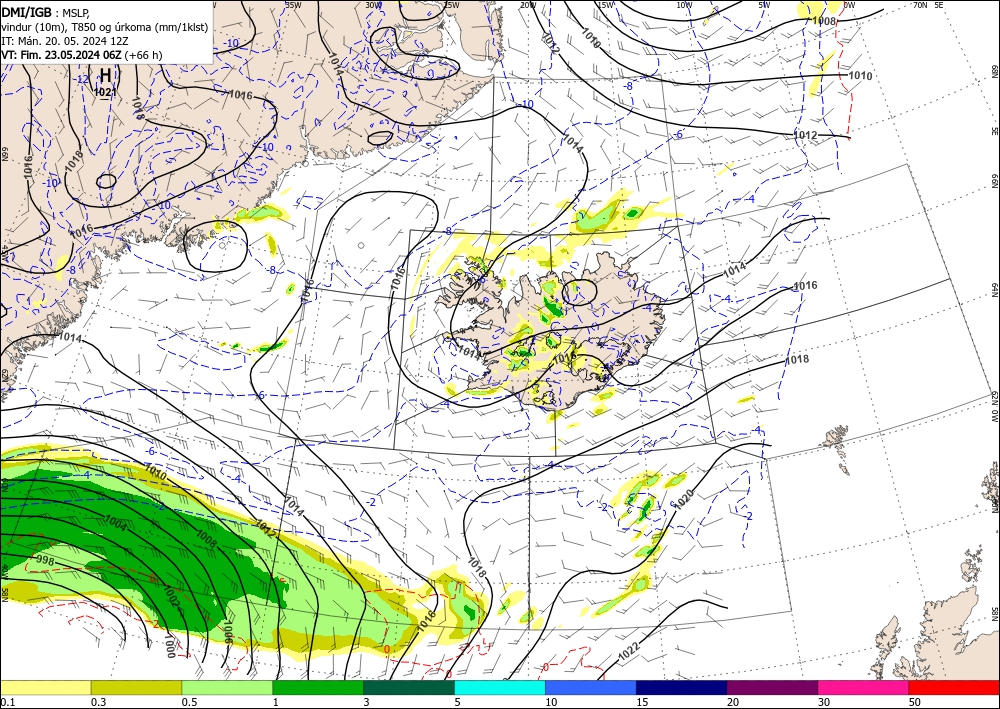Screen dimensions: 1000x709
Task: Click the 1006 isobar label
Action: click(x=228, y=632)
